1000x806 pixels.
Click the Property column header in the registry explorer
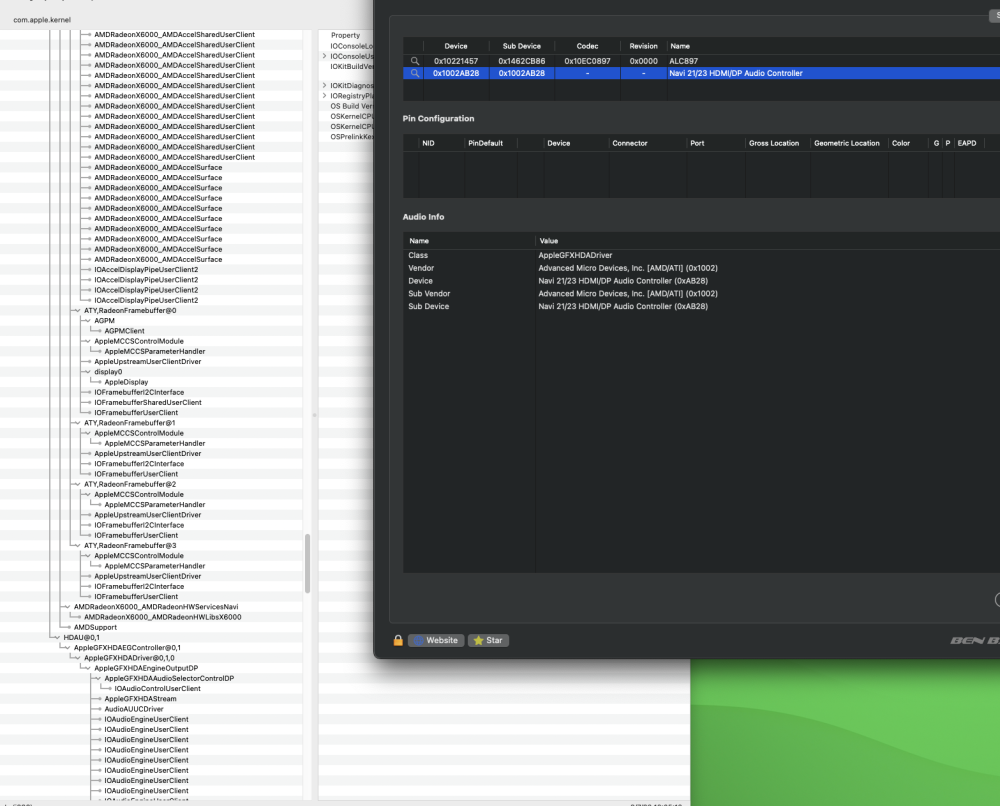pyautogui.click(x=346, y=35)
